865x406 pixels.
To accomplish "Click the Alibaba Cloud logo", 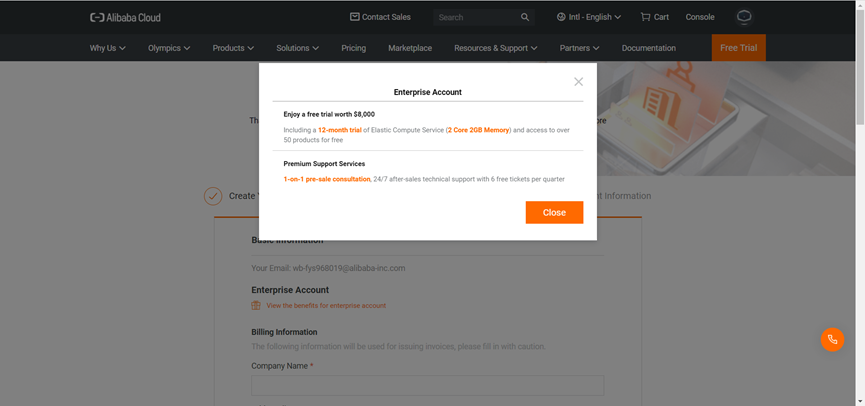I will (x=125, y=17).
